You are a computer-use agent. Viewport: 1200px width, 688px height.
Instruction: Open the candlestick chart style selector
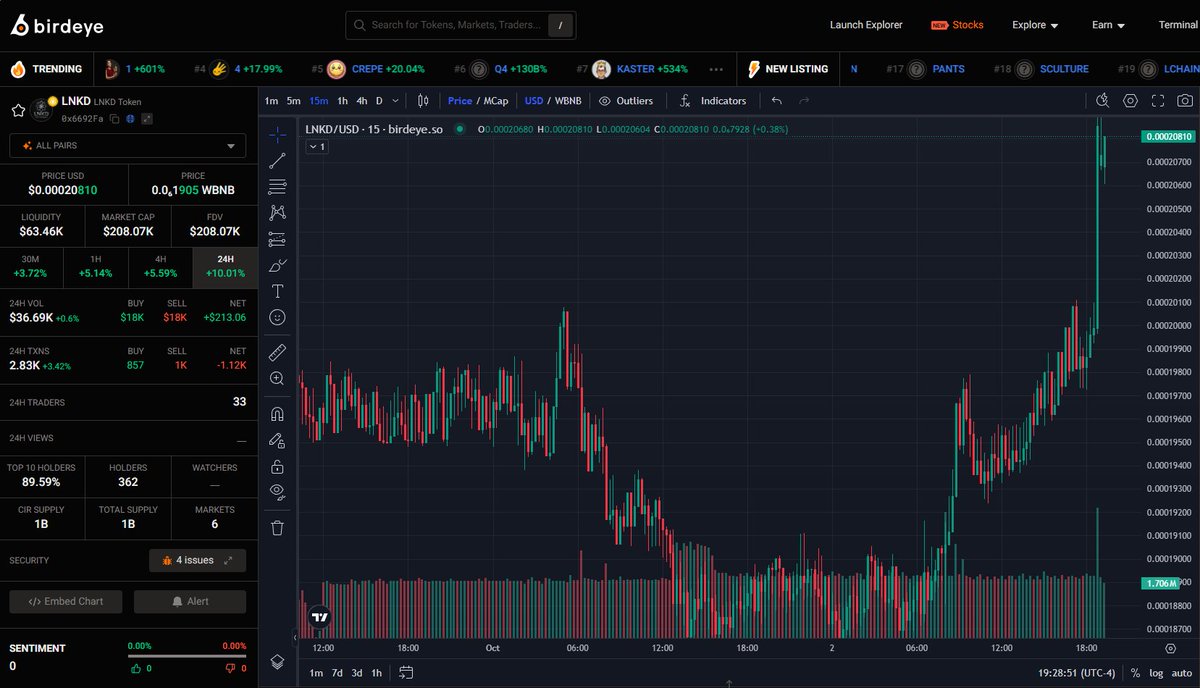tap(423, 101)
